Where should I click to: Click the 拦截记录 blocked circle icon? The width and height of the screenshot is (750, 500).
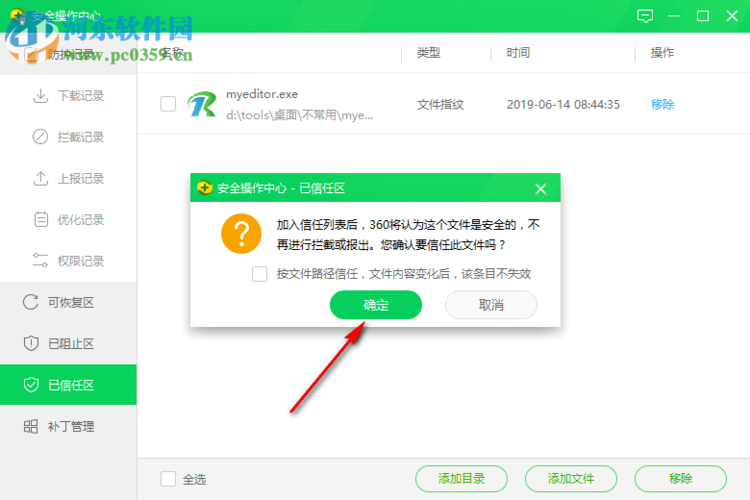pyautogui.click(x=40, y=137)
